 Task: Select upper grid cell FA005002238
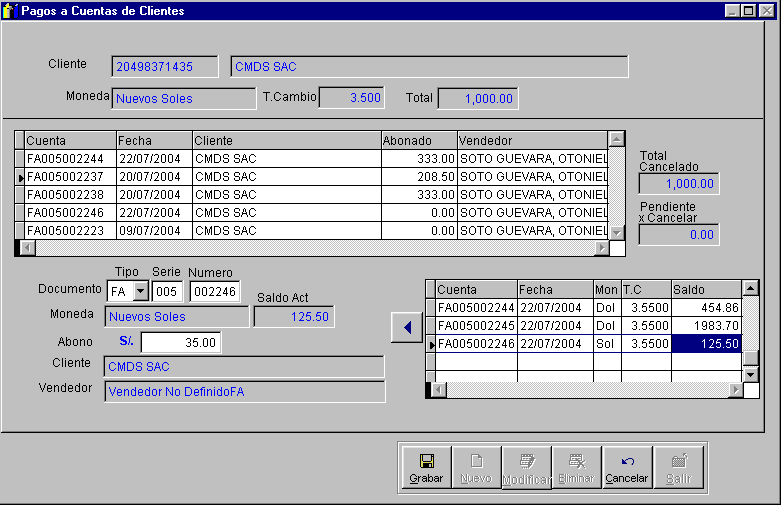(x=70, y=195)
